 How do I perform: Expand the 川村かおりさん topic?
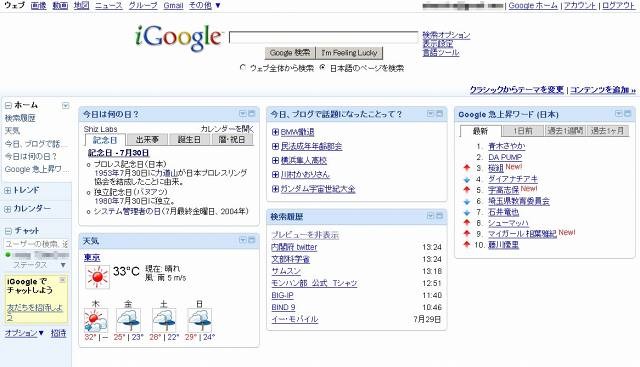pos(275,174)
